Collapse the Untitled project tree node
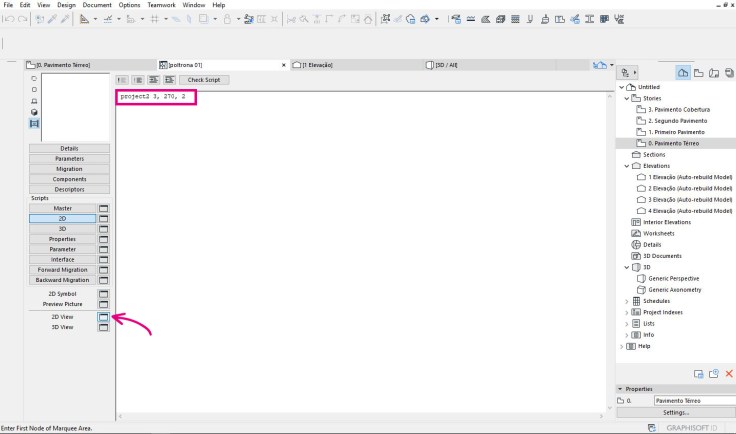The height and width of the screenshot is (434, 736). [x=621, y=87]
